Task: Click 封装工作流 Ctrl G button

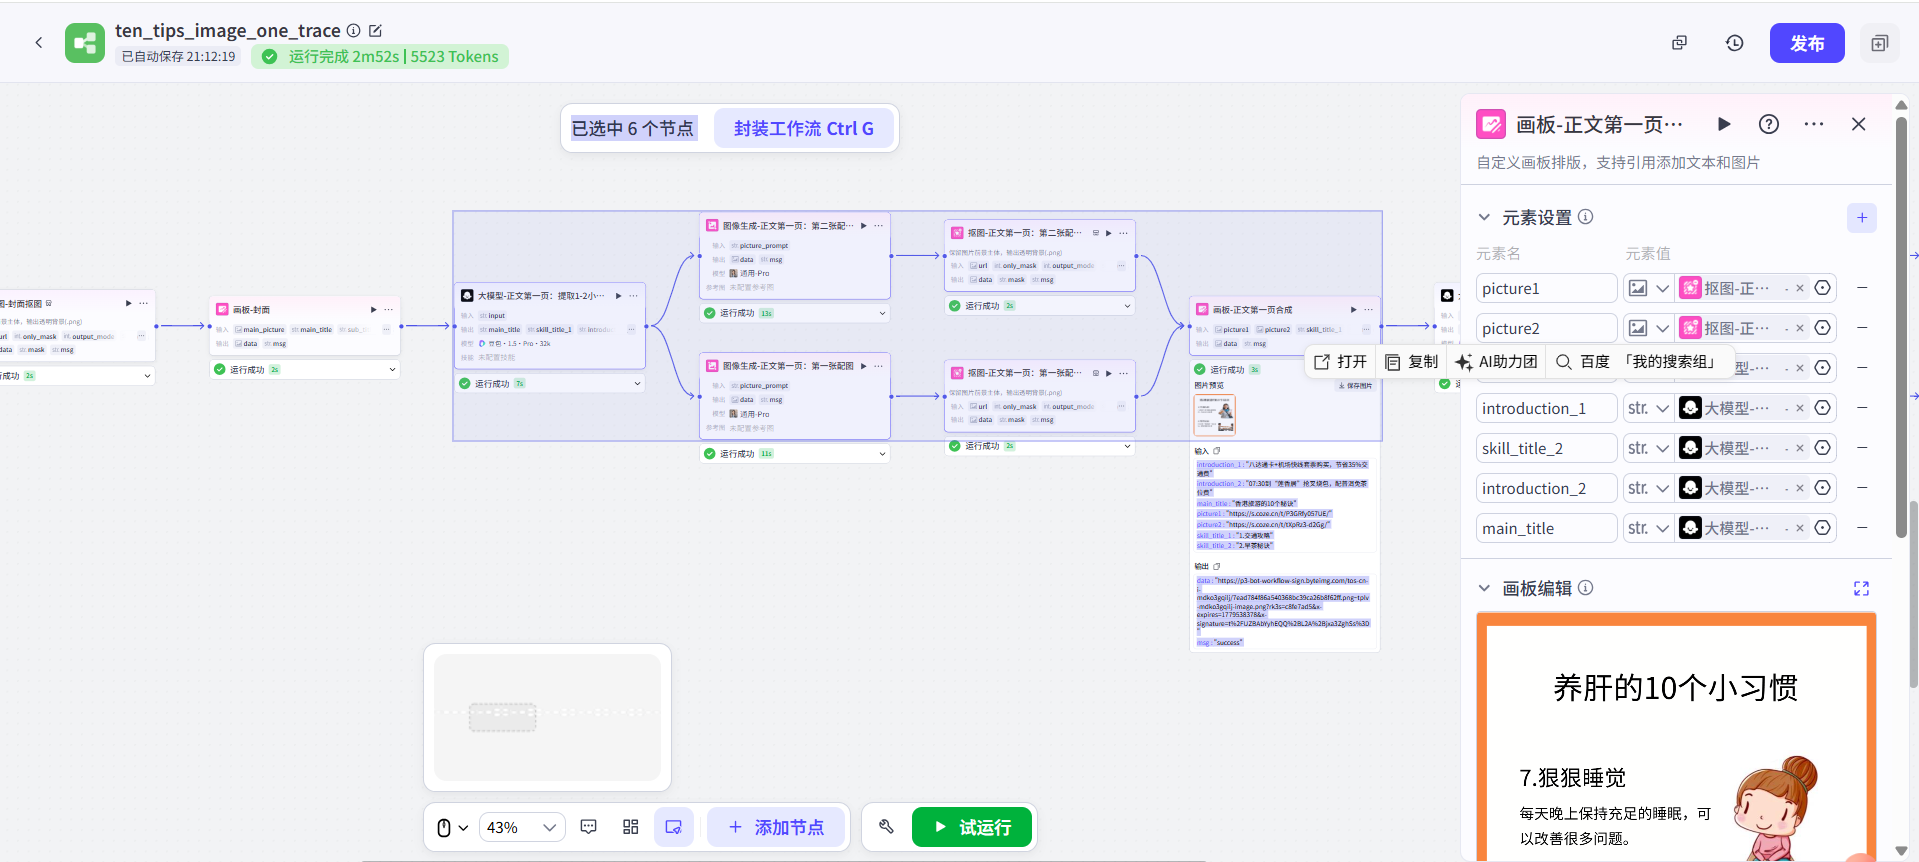Action: click(804, 128)
